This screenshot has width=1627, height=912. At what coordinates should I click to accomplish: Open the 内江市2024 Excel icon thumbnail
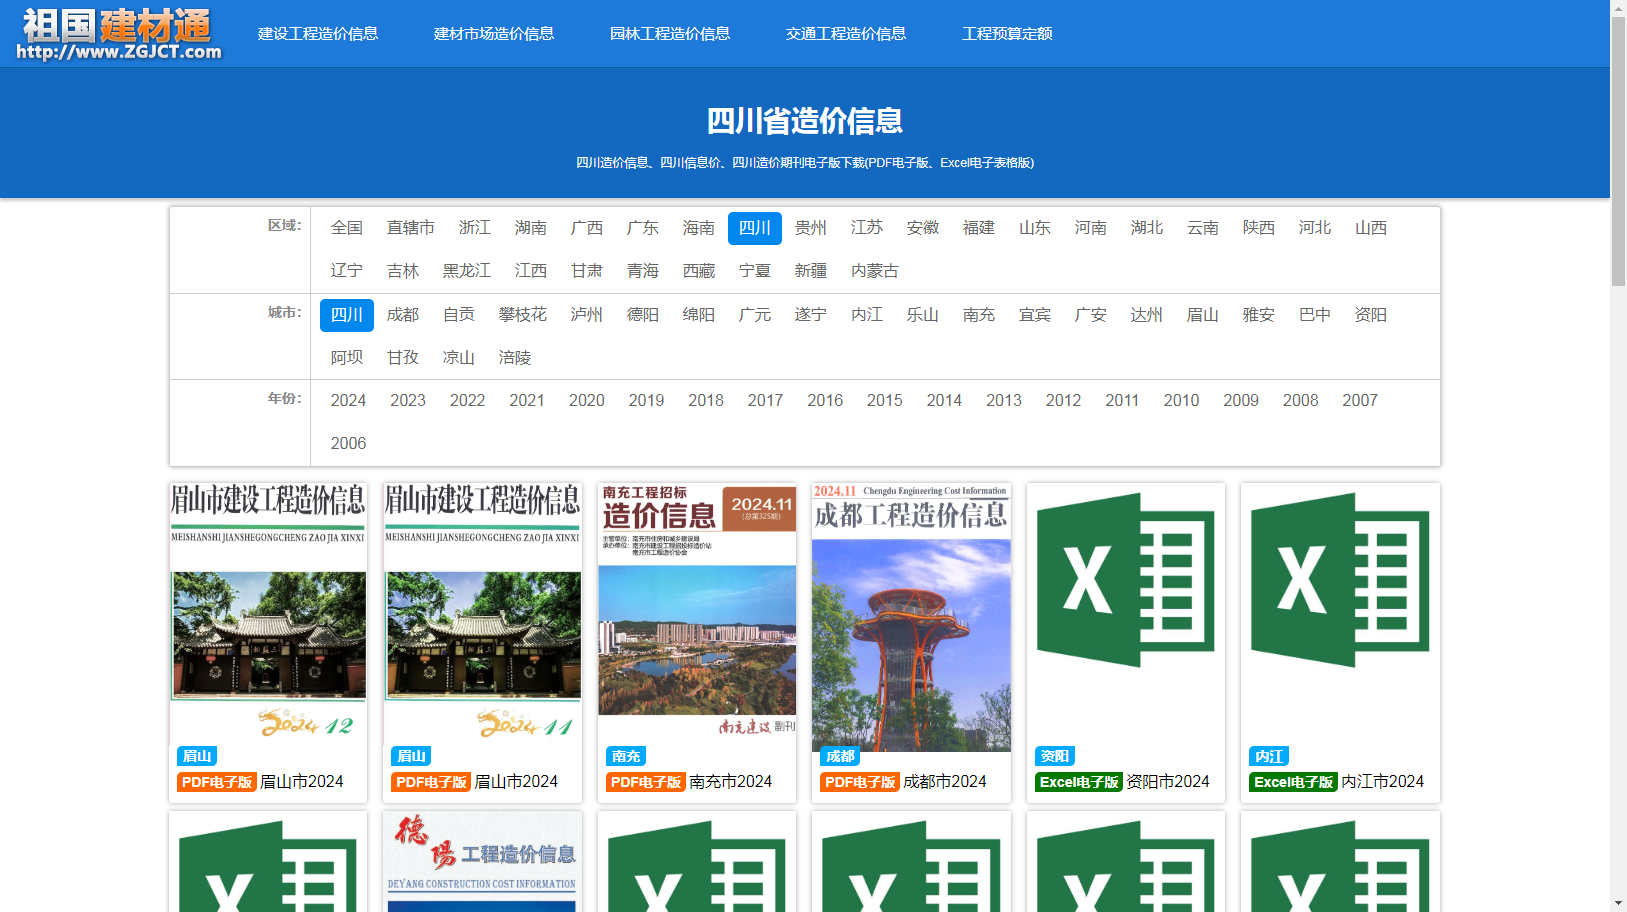tap(1340, 580)
